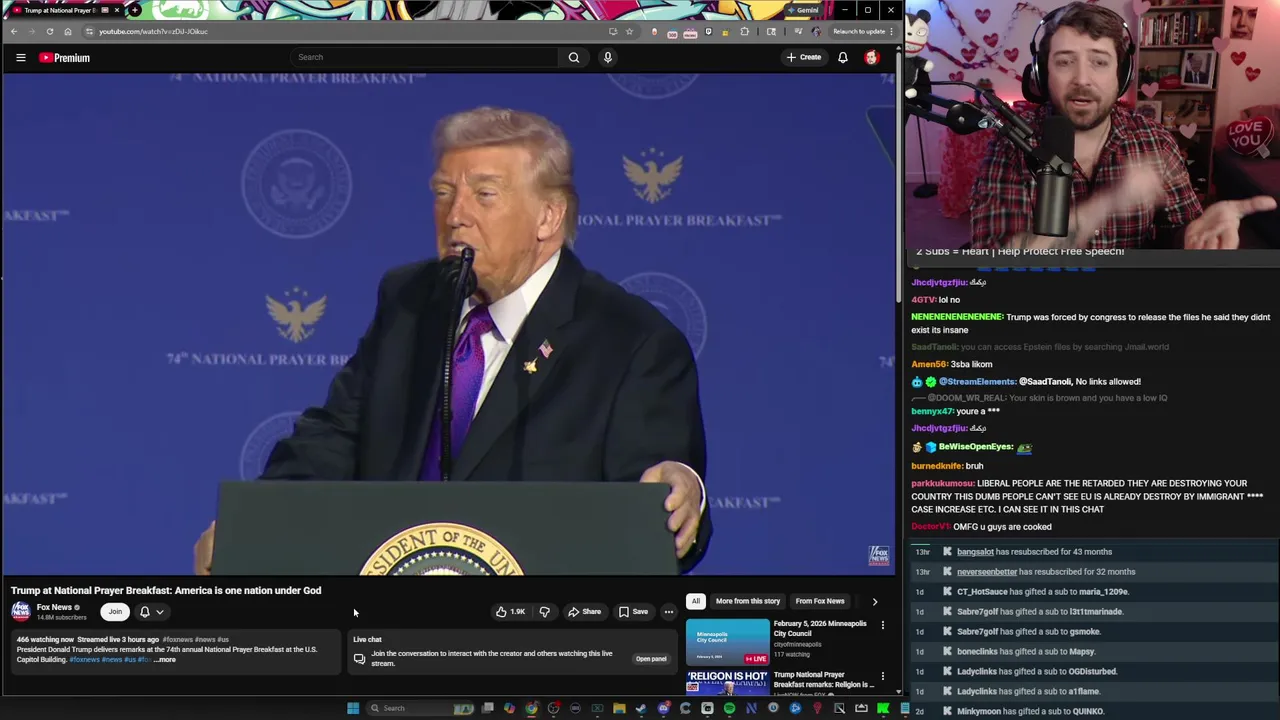The width and height of the screenshot is (1280, 720).
Task: Click boneclinks gifted a sub to Mapsy
Action: tap(1026, 652)
